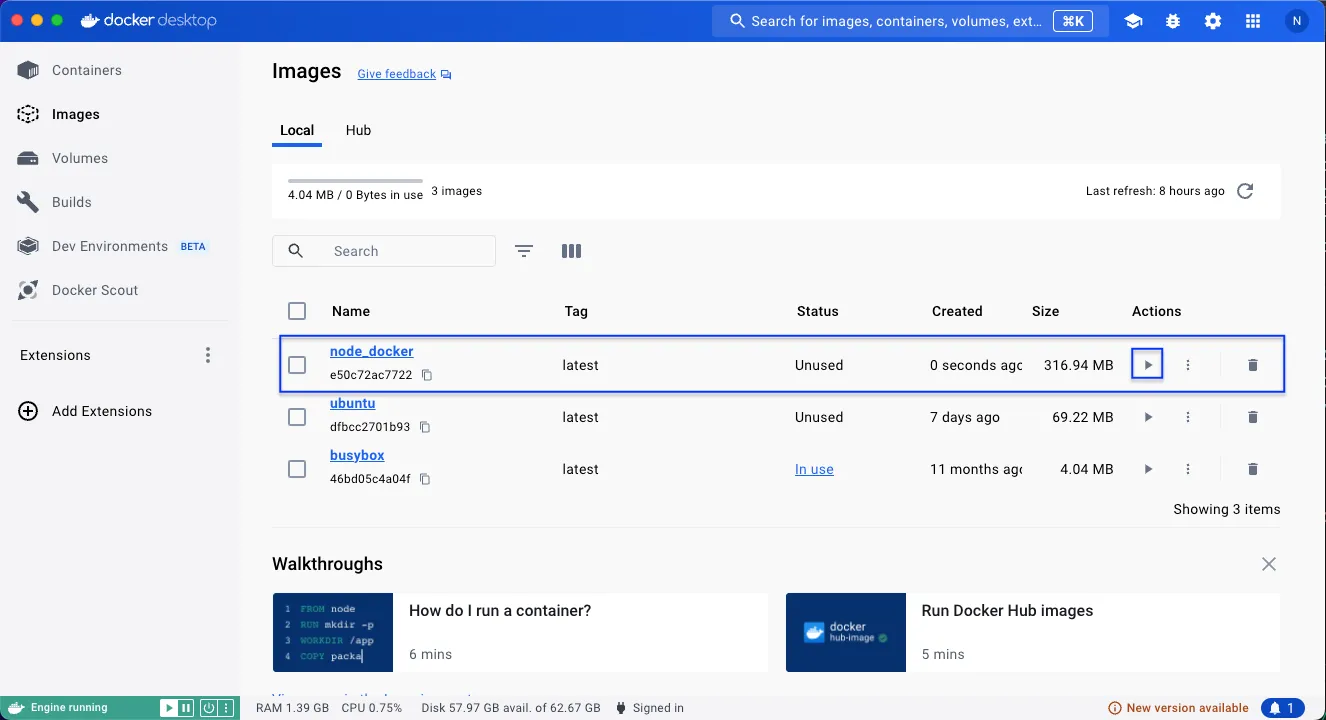The height and width of the screenshot is (720, 1326).
Task: Click the 7 days ago created value
Action: (x=965, y=417)
